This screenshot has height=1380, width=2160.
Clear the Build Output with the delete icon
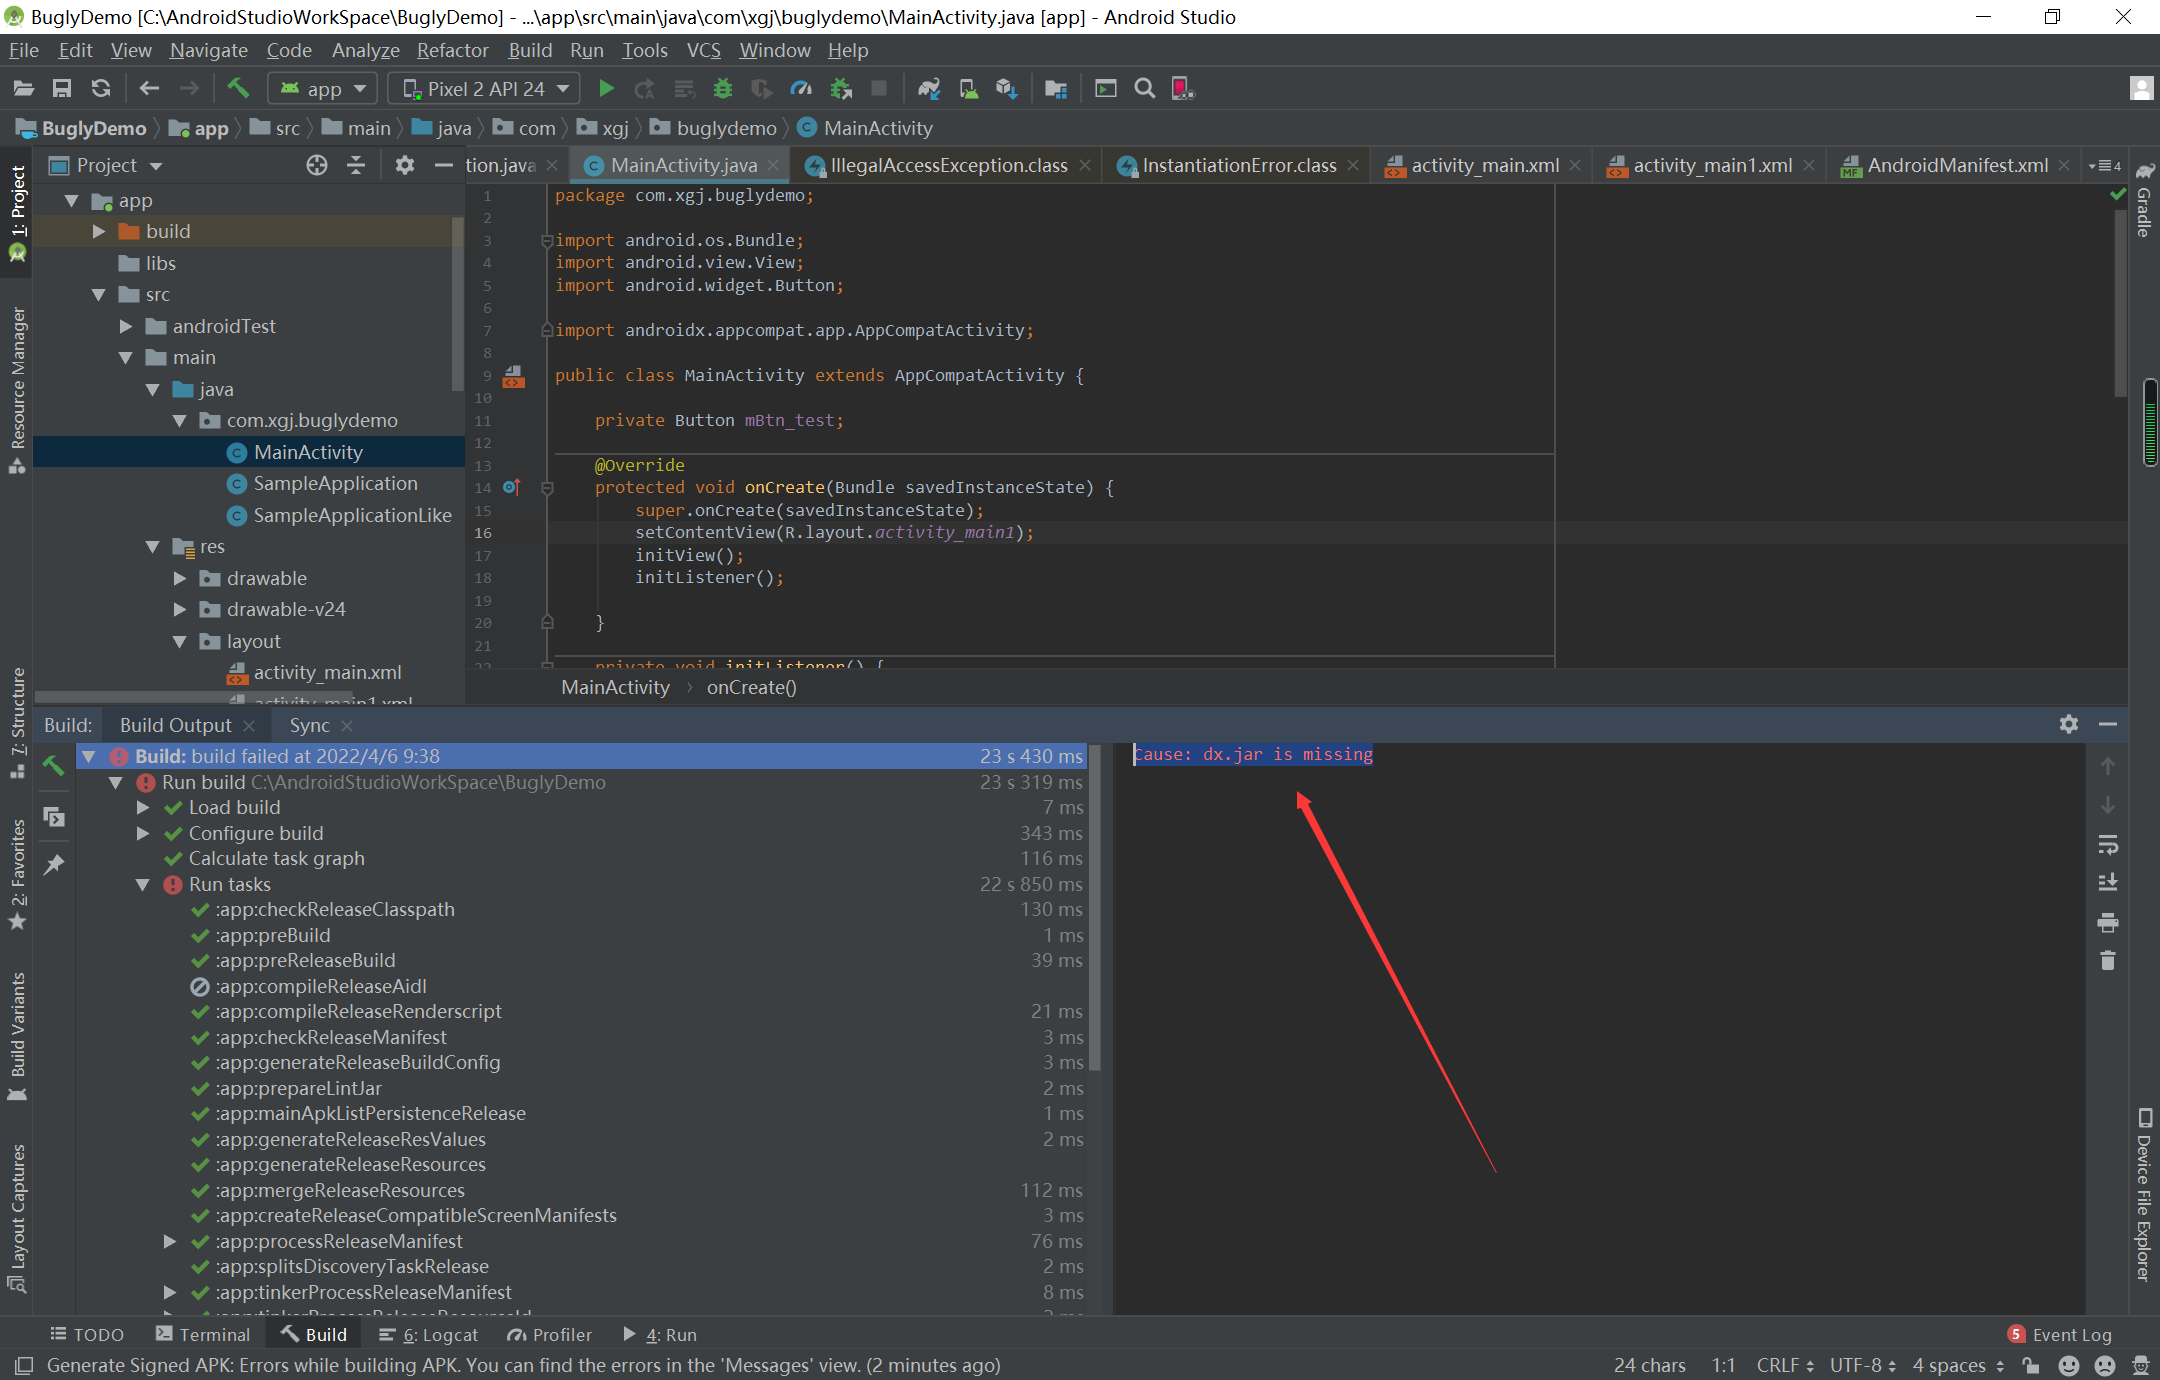coord(2107,960)
